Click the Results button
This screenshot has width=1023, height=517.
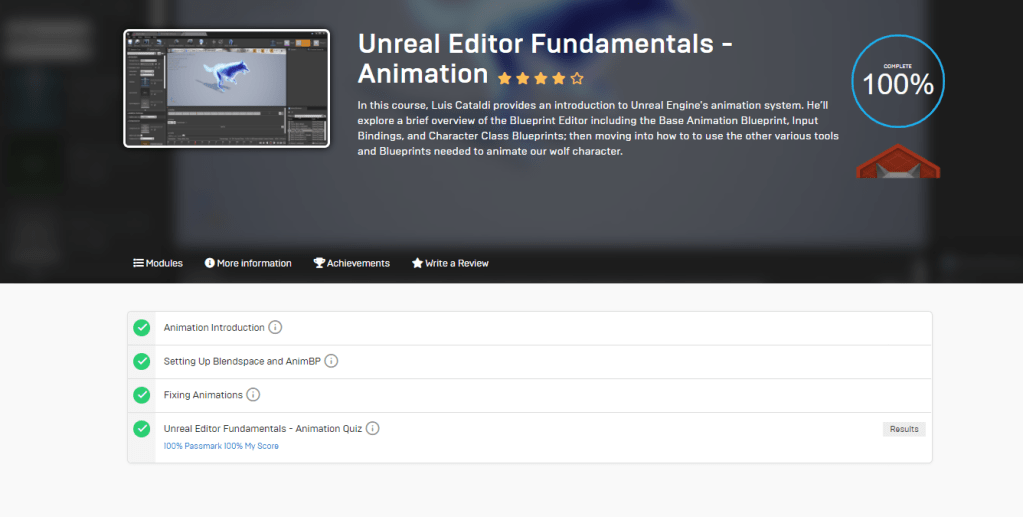904,429
